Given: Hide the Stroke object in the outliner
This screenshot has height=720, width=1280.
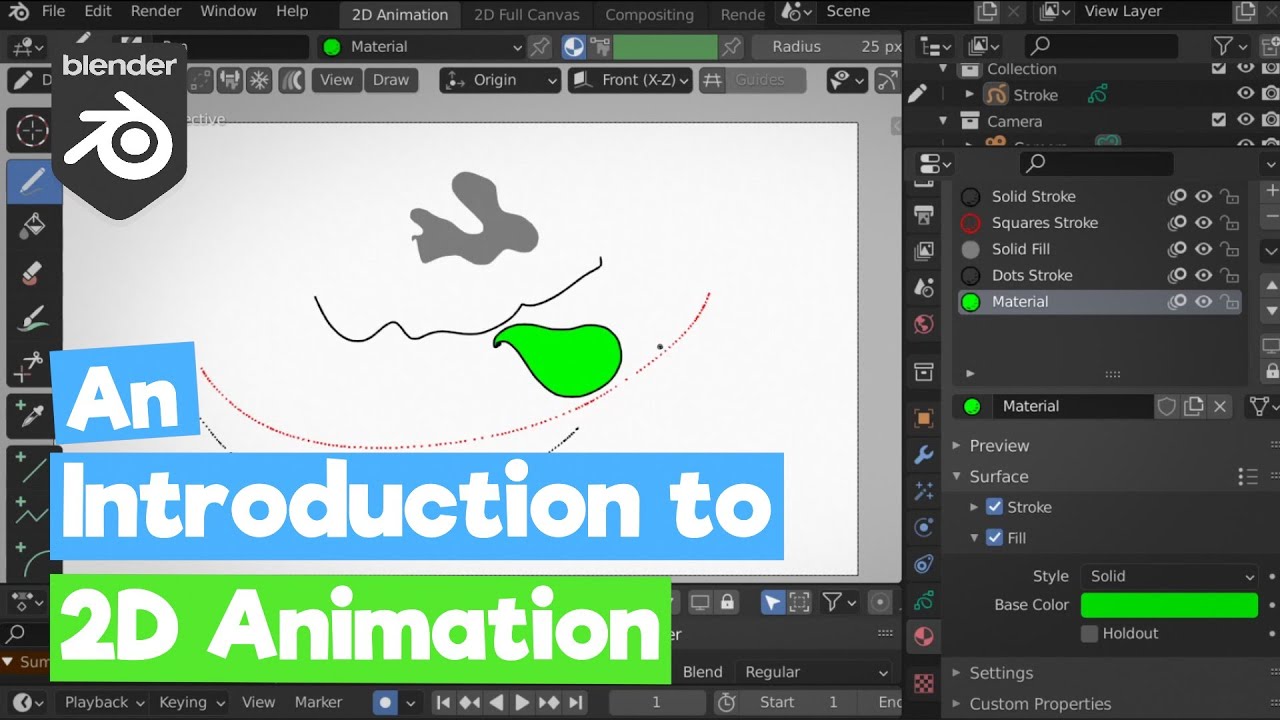Looking at the screenshot, I should click(1245, 94).
